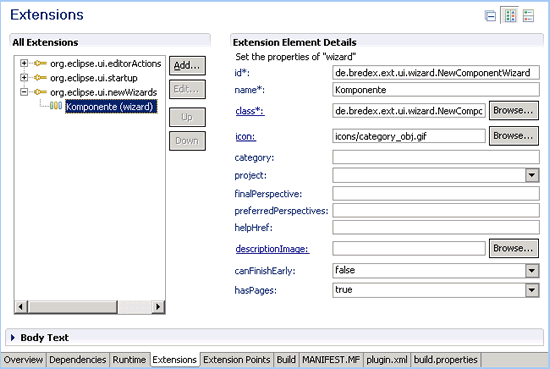
Task: Click the tree scrollbar left arrow
Action: click(21, 307)
